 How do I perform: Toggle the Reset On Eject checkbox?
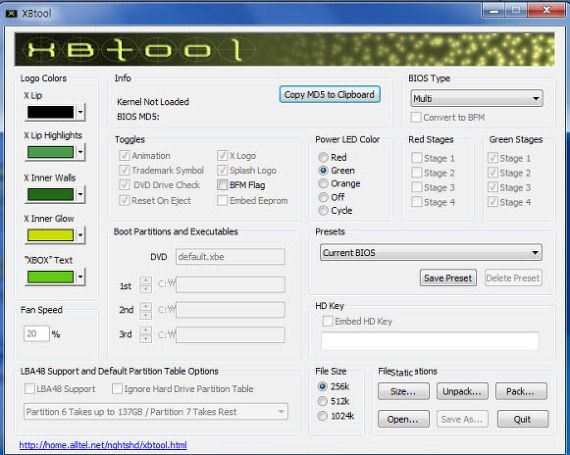click(x=124, y=200)
